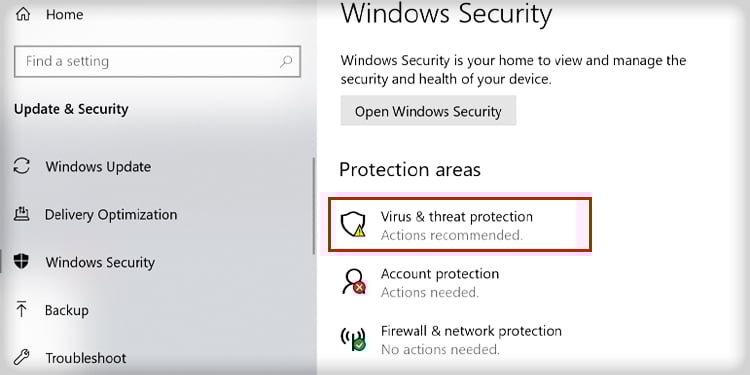Image resolution: width=750 pixels, height=375 pixels.
Task: Click the Windows Security shield sidebar icon
Action: point(22,262)
